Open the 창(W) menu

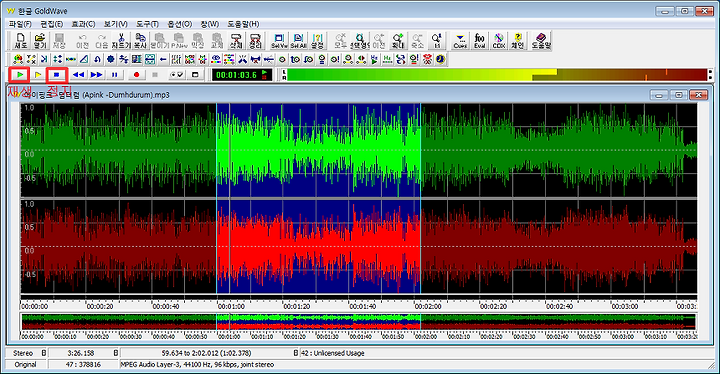209,24
